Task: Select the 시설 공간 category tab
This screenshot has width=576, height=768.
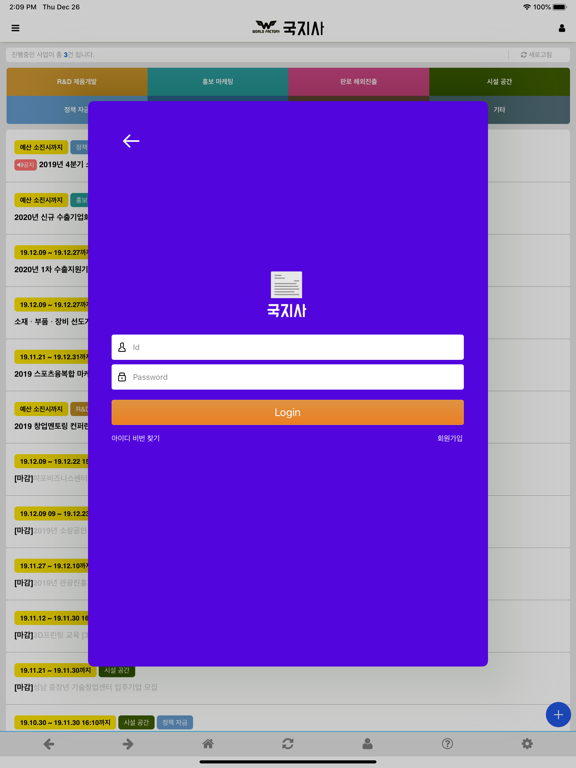Action: (x=500, y=82)
